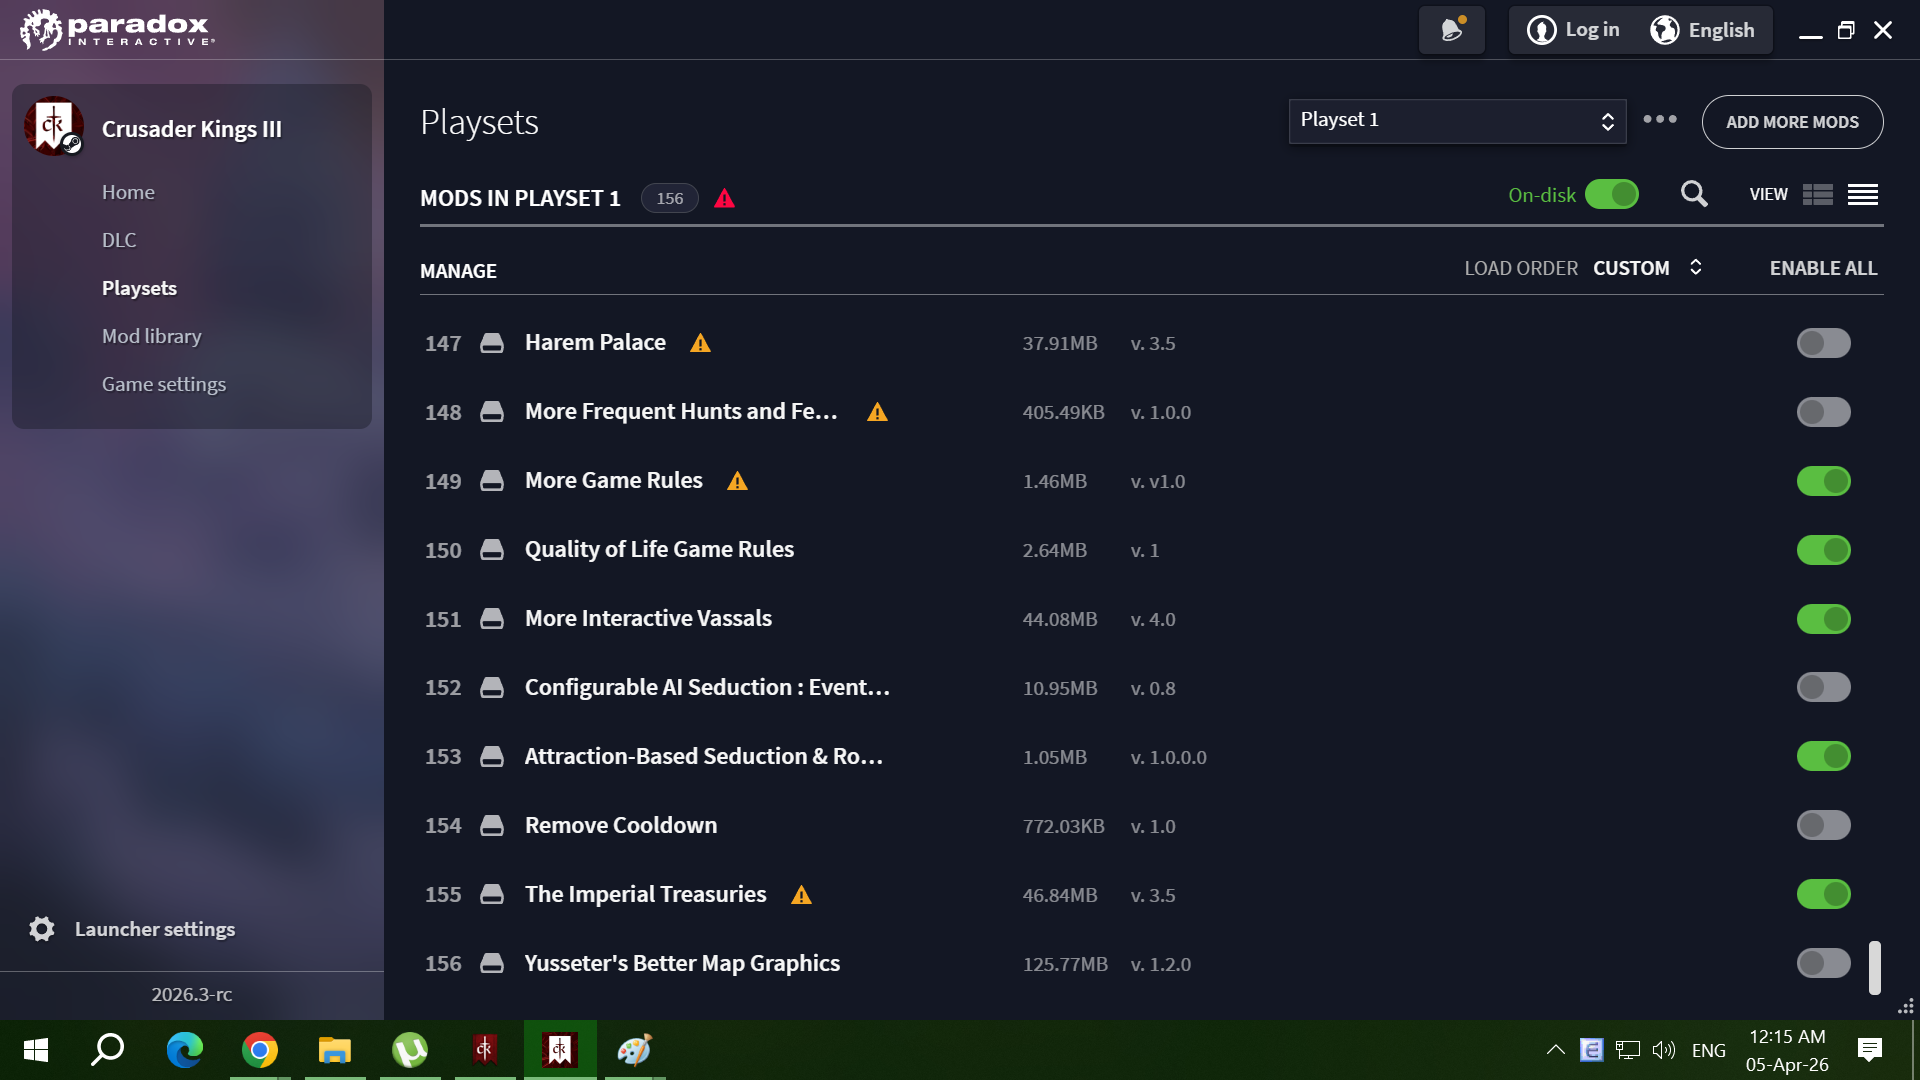Click the disk icon for Remove Cooldown

[x=492, y=826]
